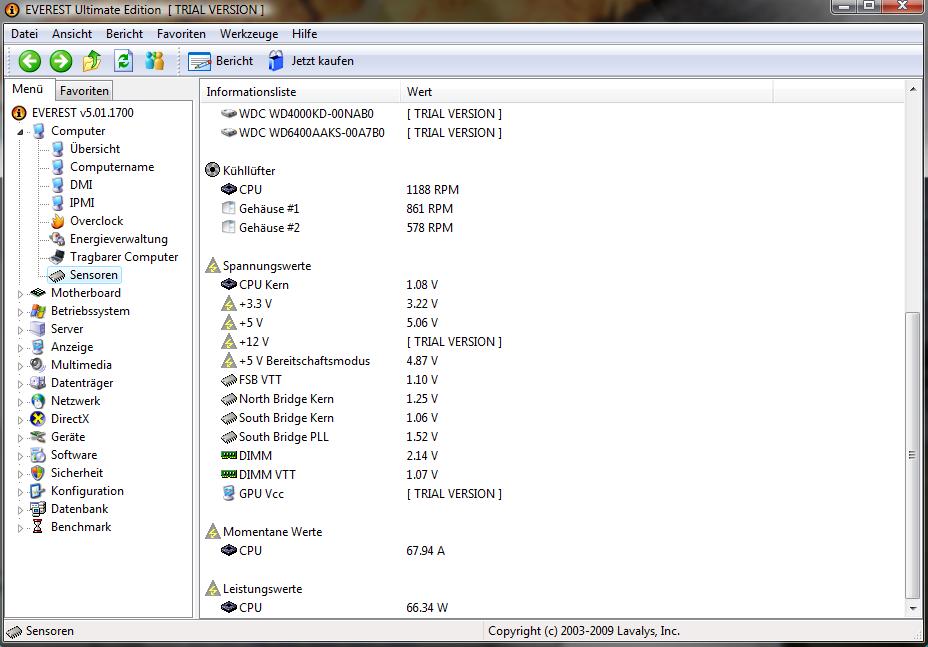This screenshot has height=647, width=928.
Task: Select the GPU Vcc row
Action: [552, 494]
